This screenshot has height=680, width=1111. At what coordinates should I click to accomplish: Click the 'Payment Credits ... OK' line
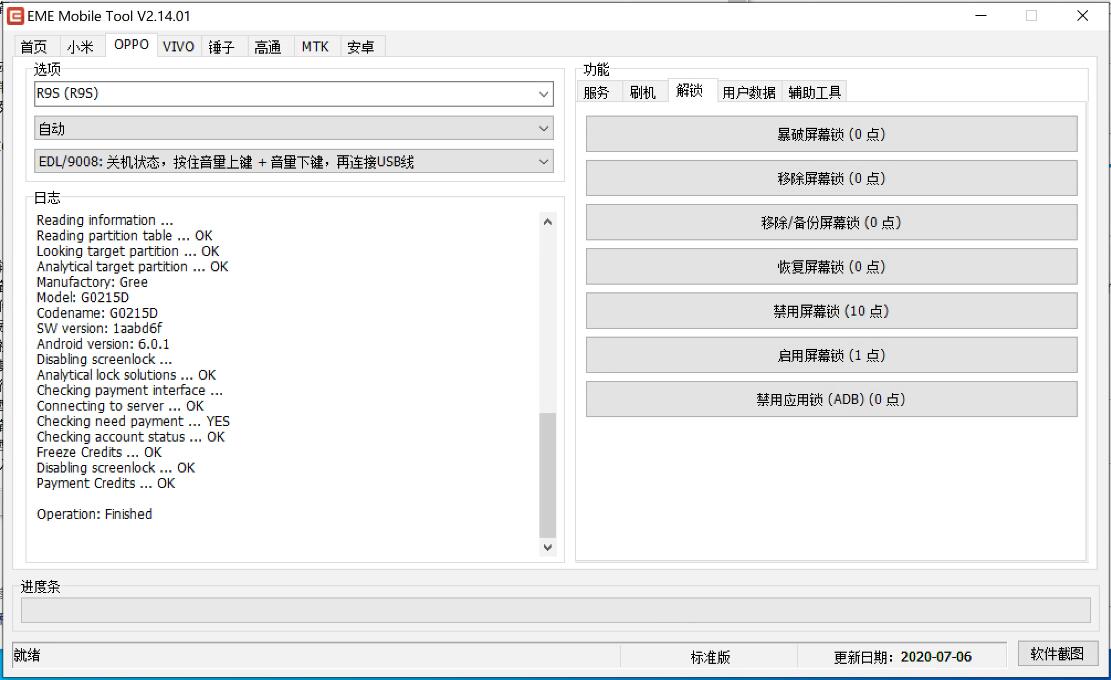(106, 483)
